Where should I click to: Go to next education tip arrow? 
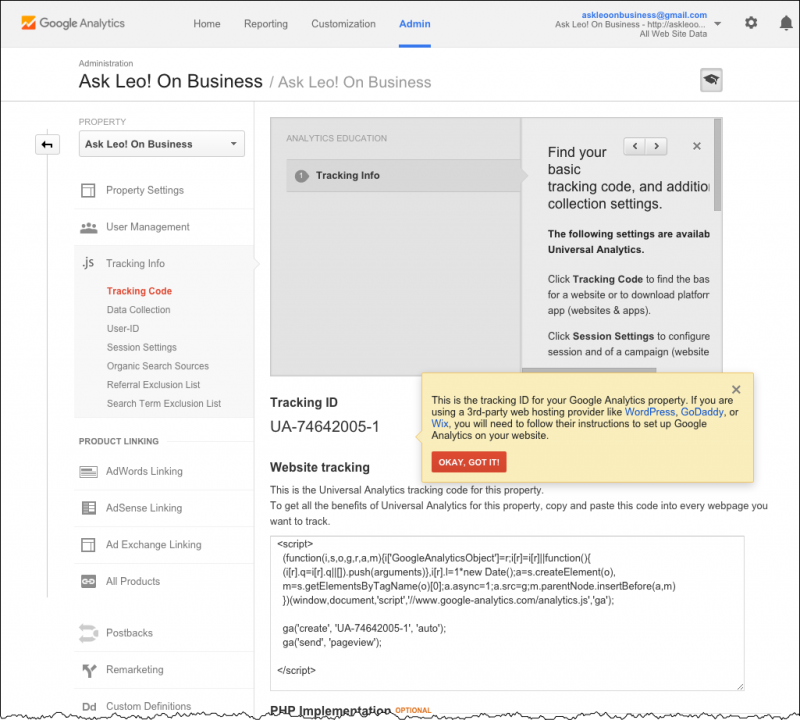click(657, 146)
